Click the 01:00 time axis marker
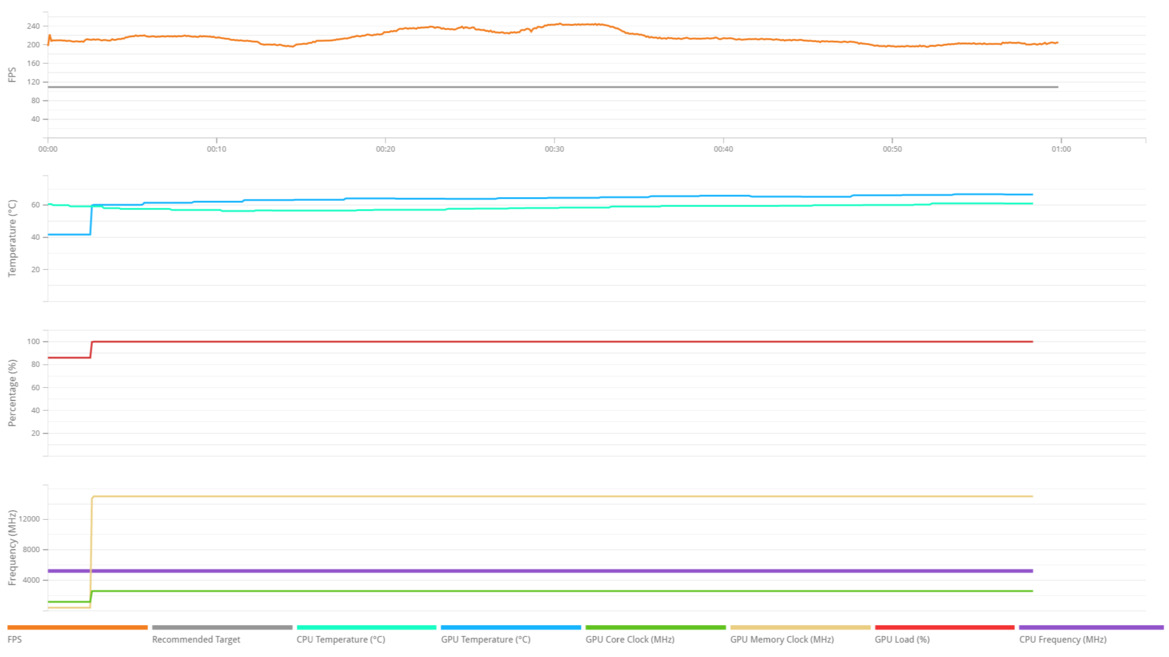 [x=1061, y=149]
